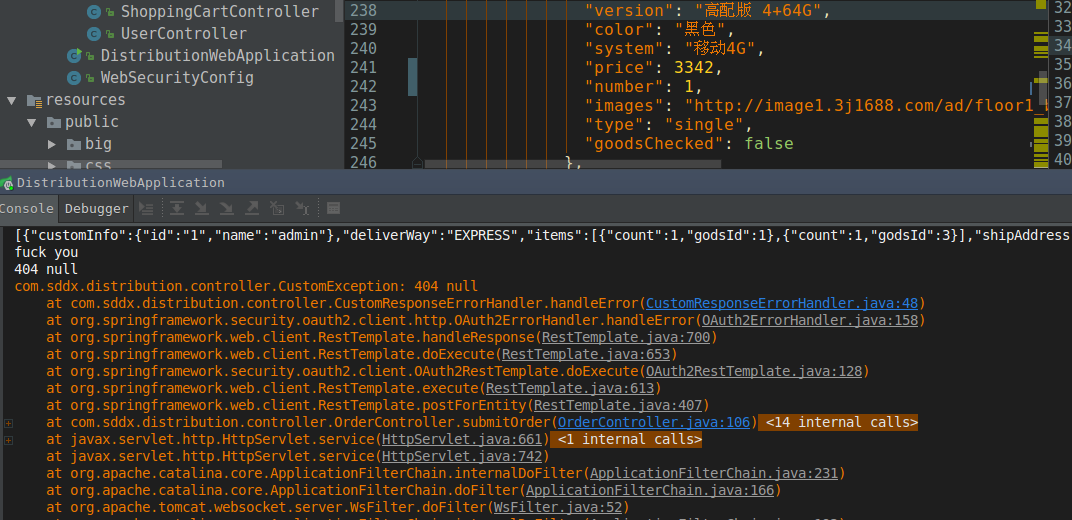
Task: Open ApplicationFilterChain.java:231 link
Action: click(714, 474)
